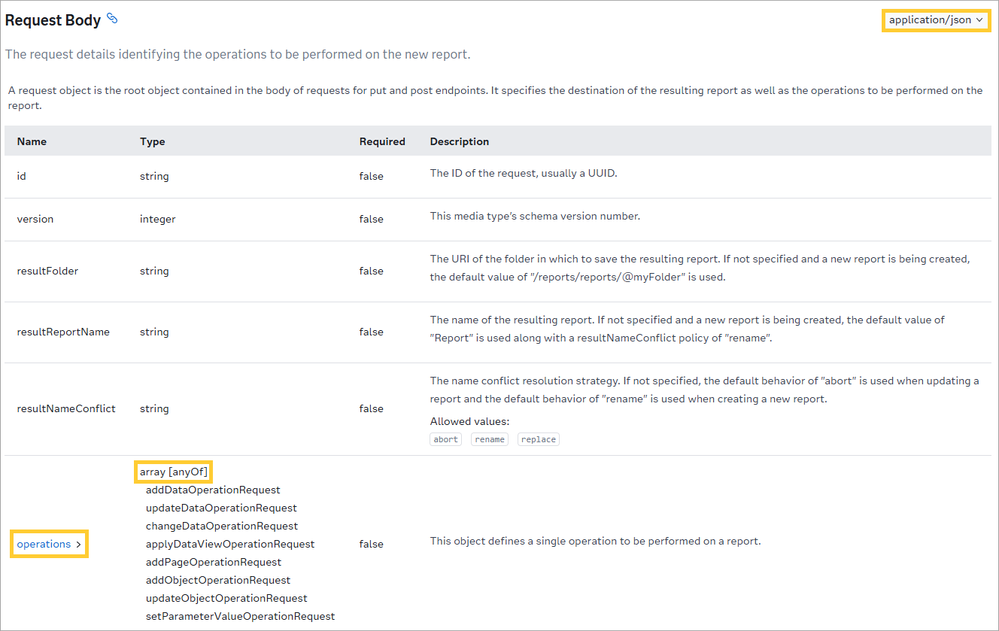The image size is (999, 631).
Task: Open the application/json media type dropdown
Action: pos(936,19)
